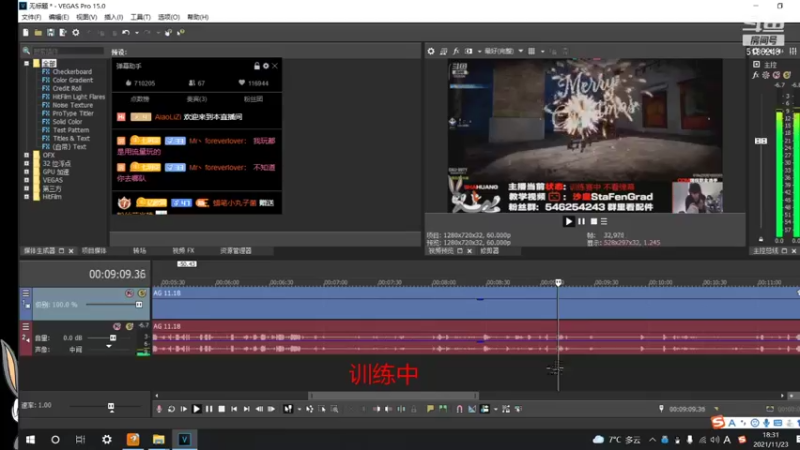
Task: Select Credit Roll in the generator list
Action: (x=67, y=88)
